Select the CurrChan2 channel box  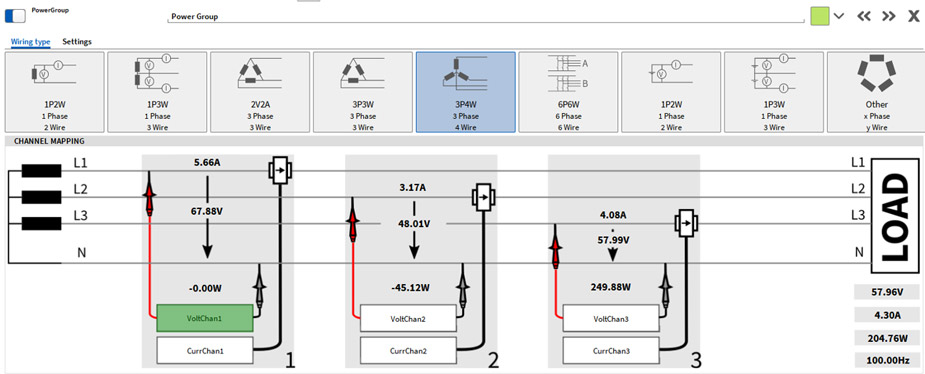click(408, 350)
